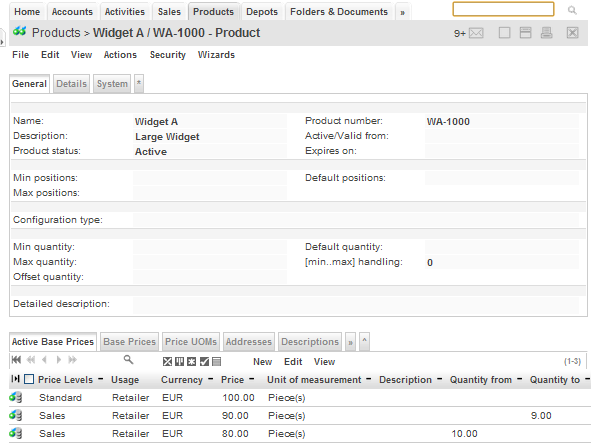
Task: Switch to the Base Prices tab
Action: click(129, 342)
